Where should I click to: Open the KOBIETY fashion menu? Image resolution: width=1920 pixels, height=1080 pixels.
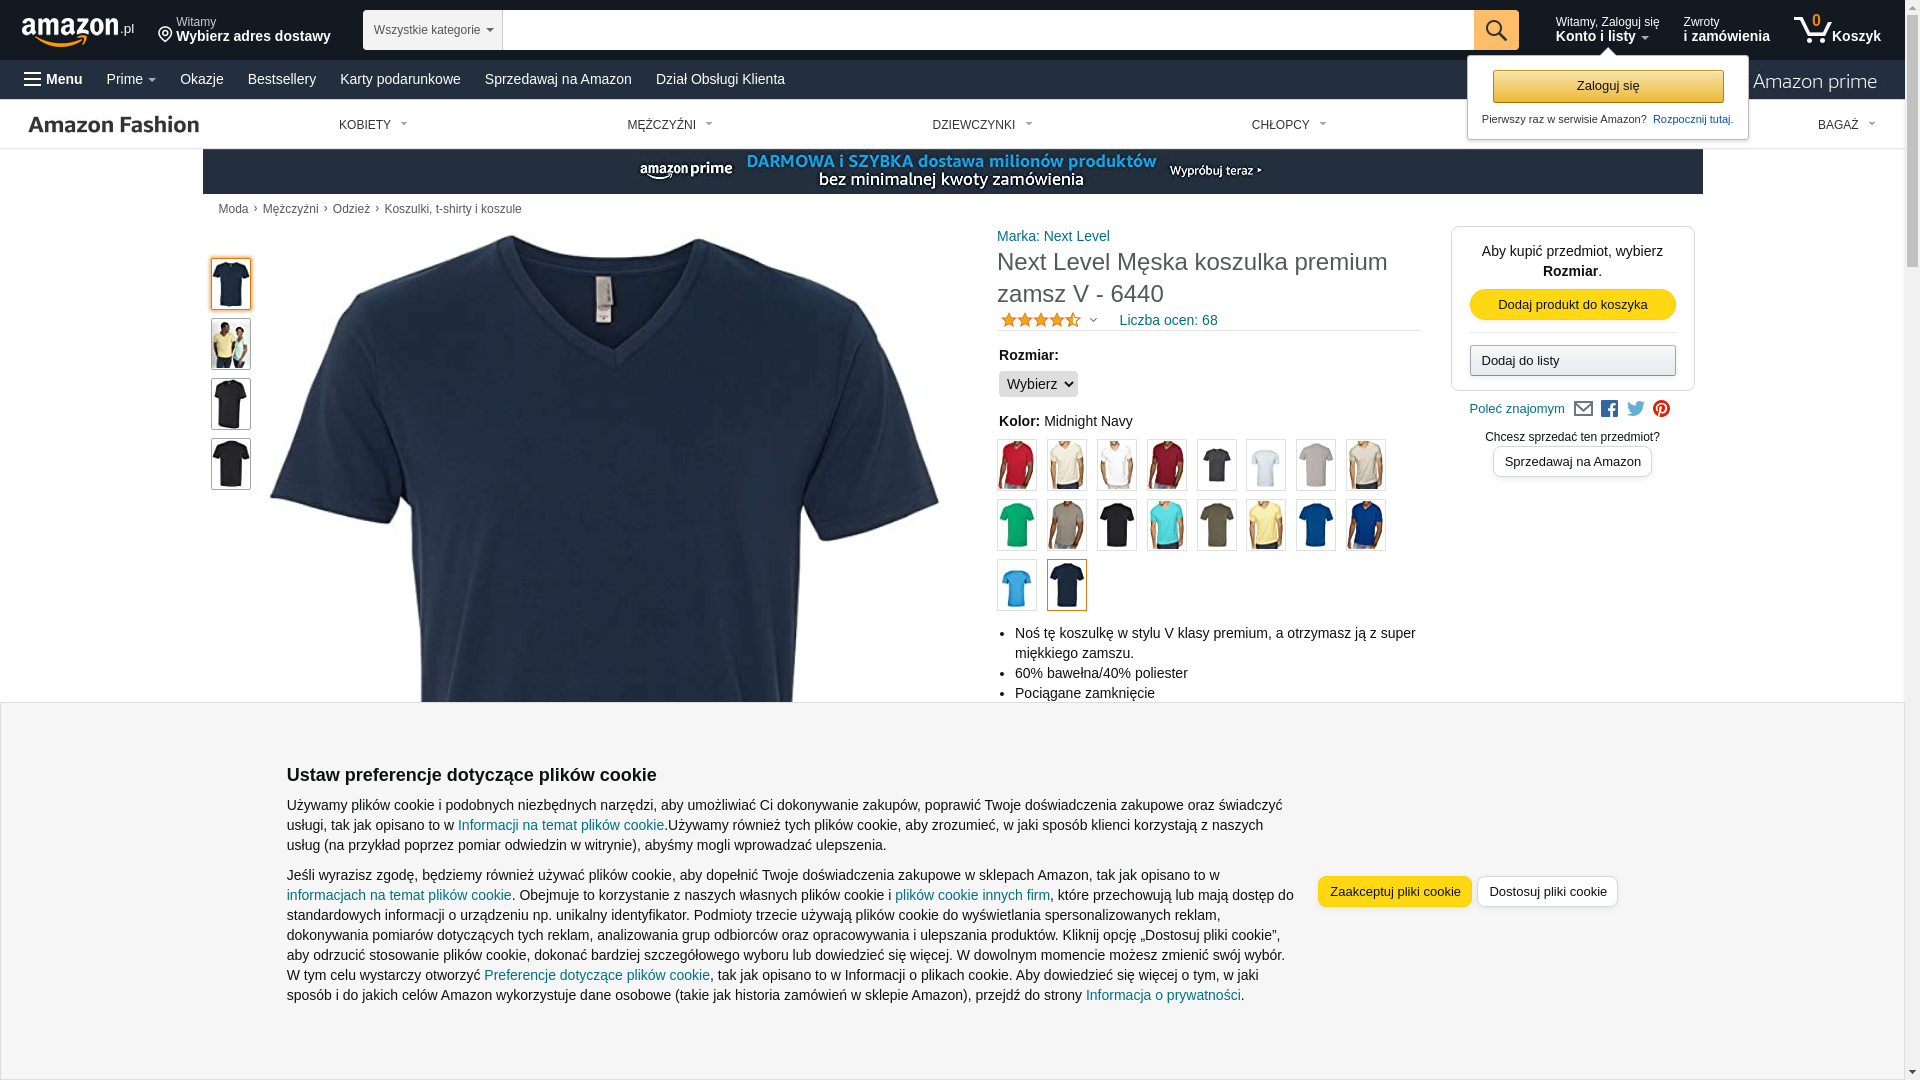coord(374,125)
